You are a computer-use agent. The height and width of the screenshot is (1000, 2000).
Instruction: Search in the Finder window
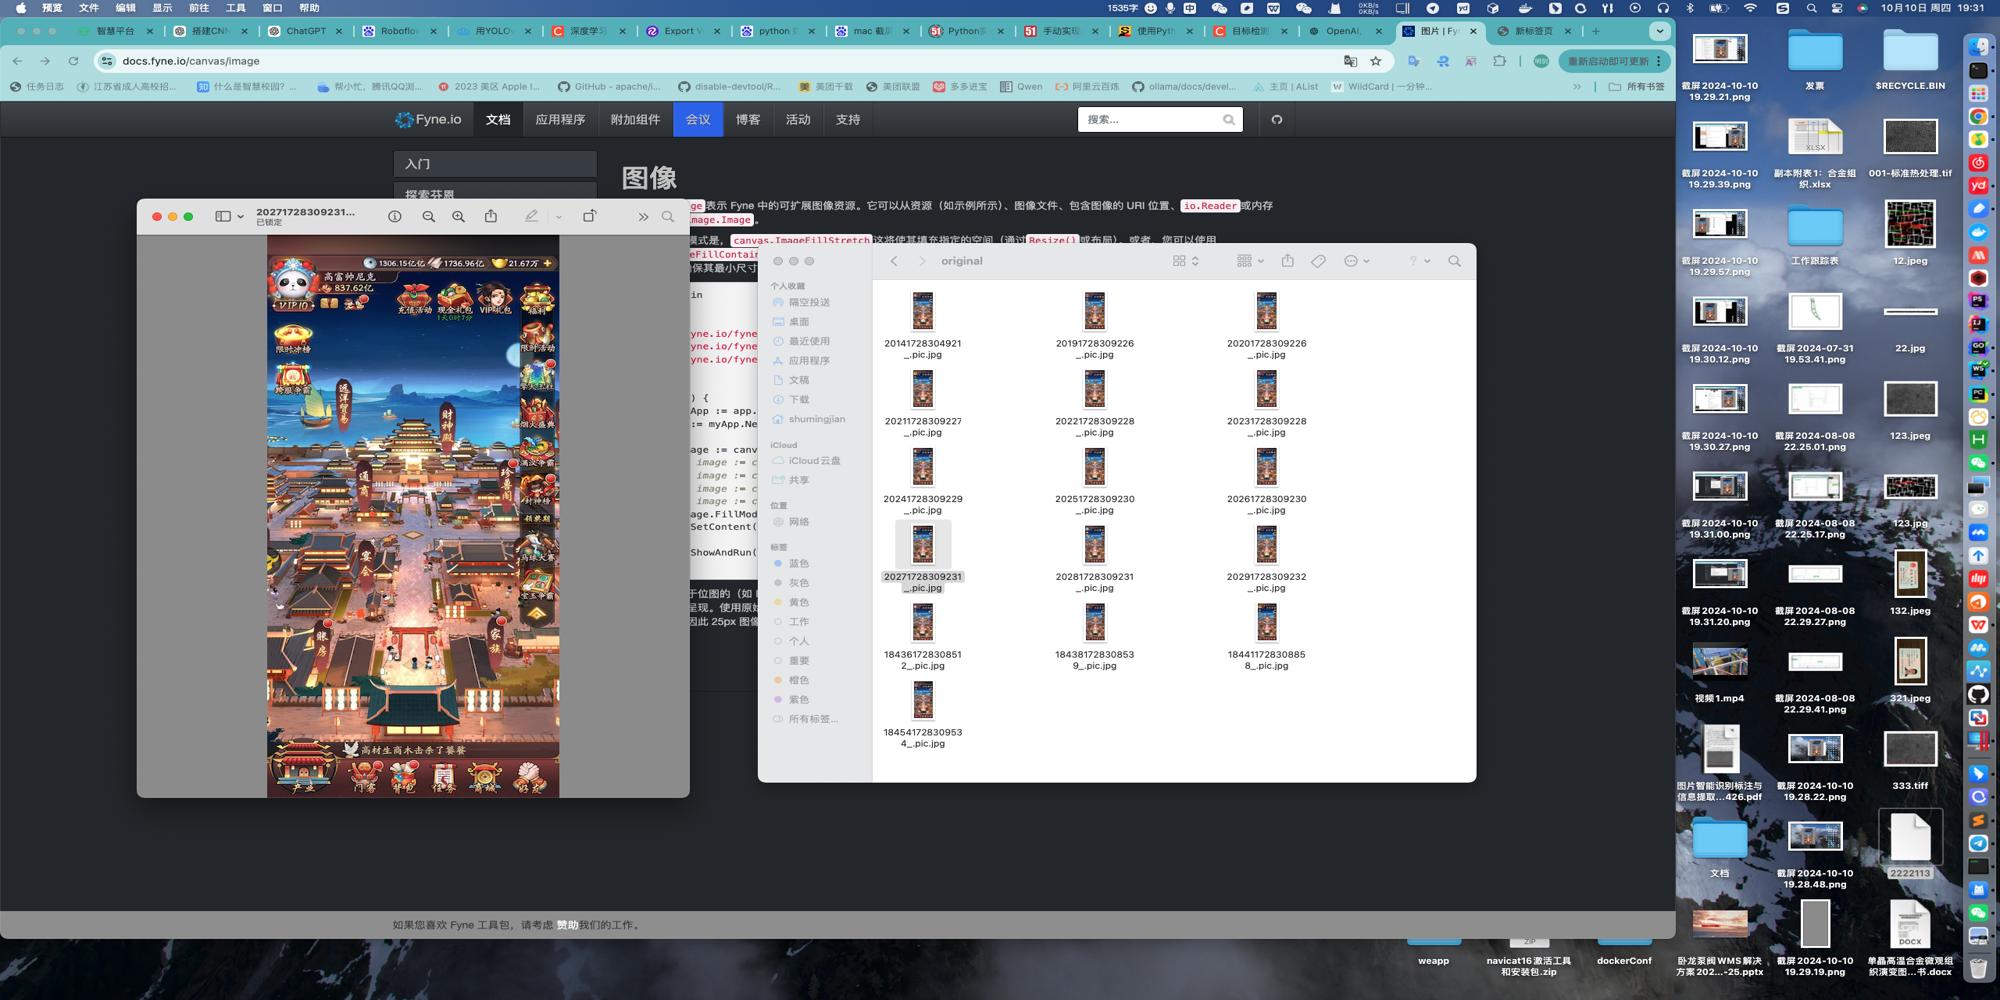point(1455,261)
